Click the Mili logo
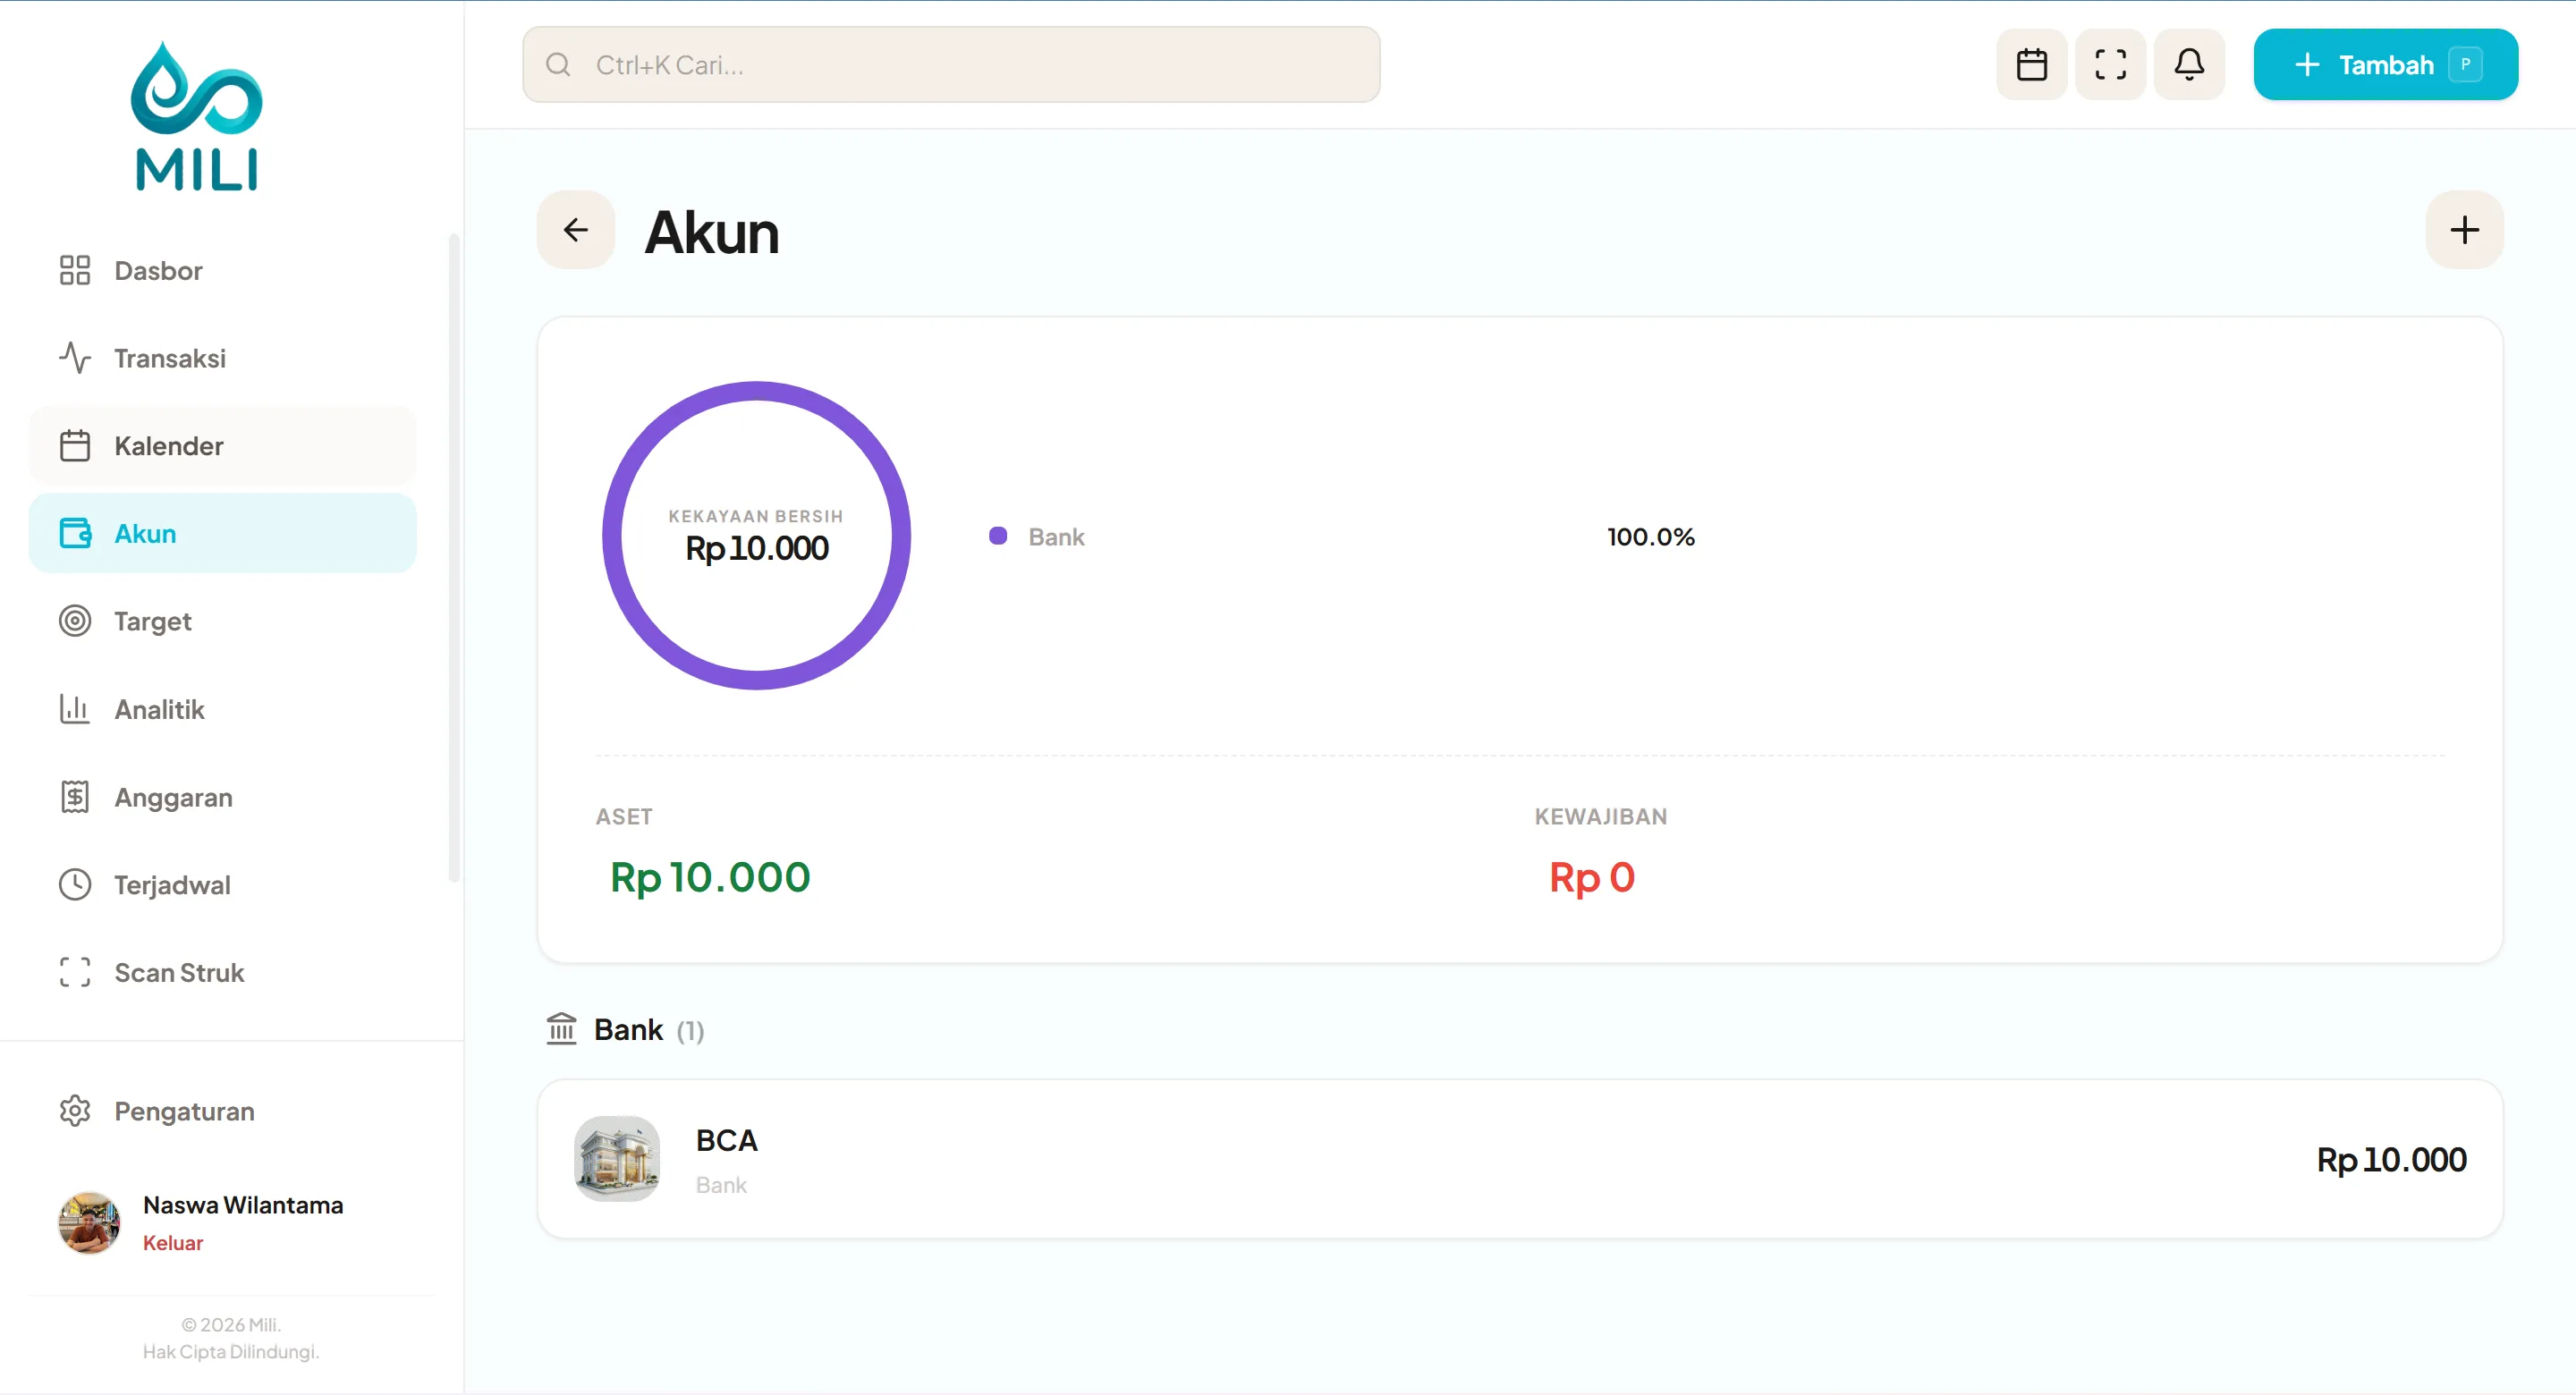Screen dimensions: 2576x1395 pos(197,116)
